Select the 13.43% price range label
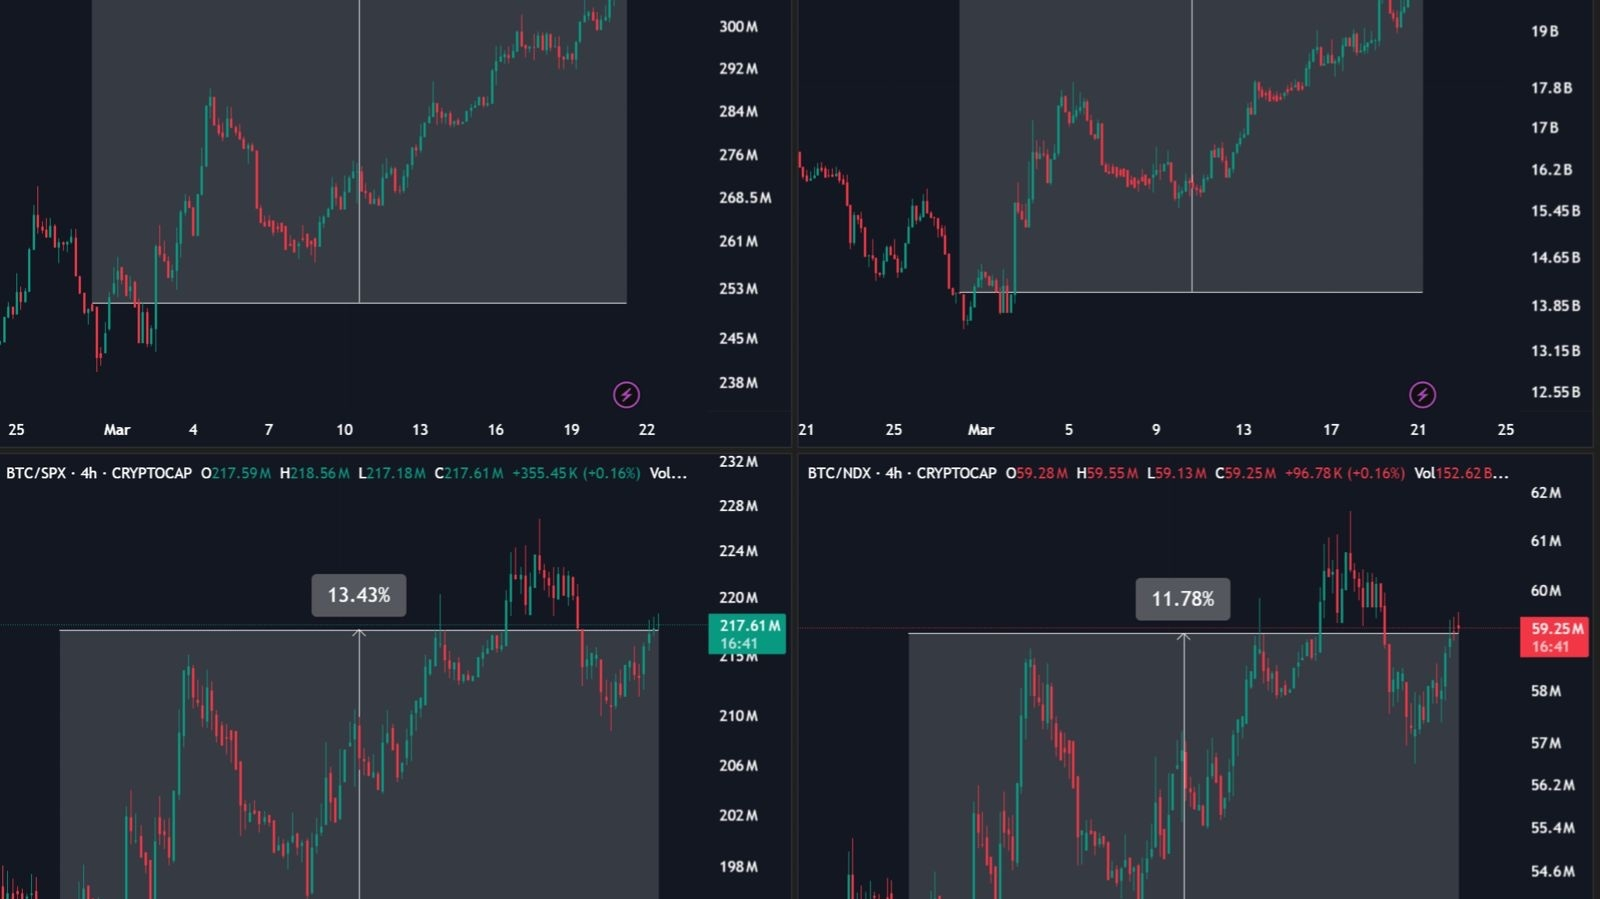 click(359, 595)
